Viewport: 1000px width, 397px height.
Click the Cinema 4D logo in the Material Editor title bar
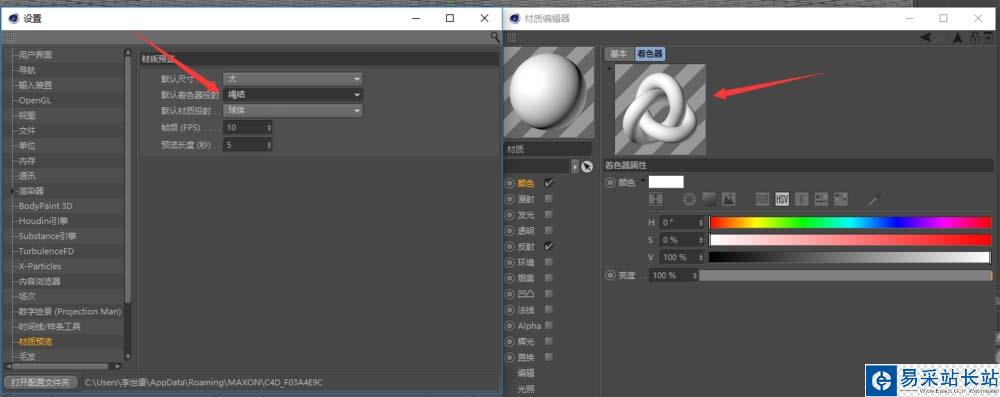[515, 19]
